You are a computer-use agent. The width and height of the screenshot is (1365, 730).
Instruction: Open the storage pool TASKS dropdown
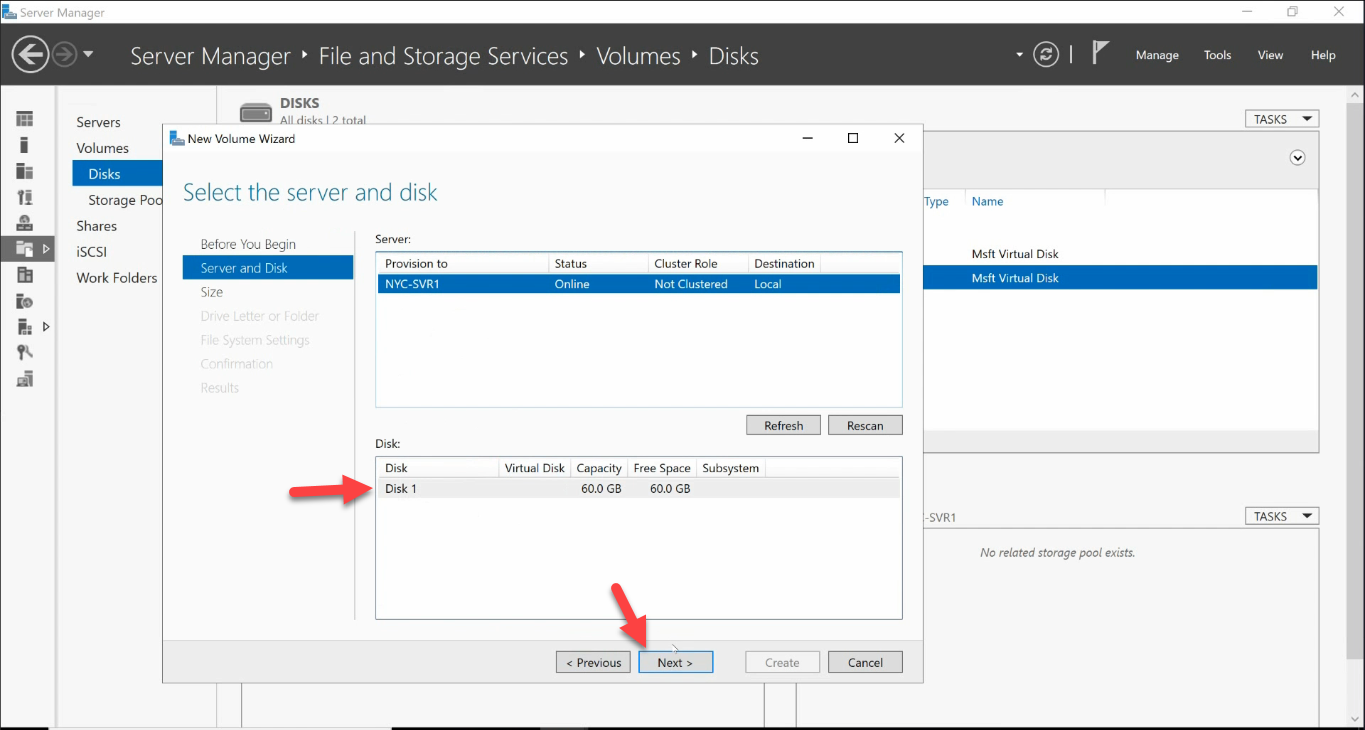1281,516
